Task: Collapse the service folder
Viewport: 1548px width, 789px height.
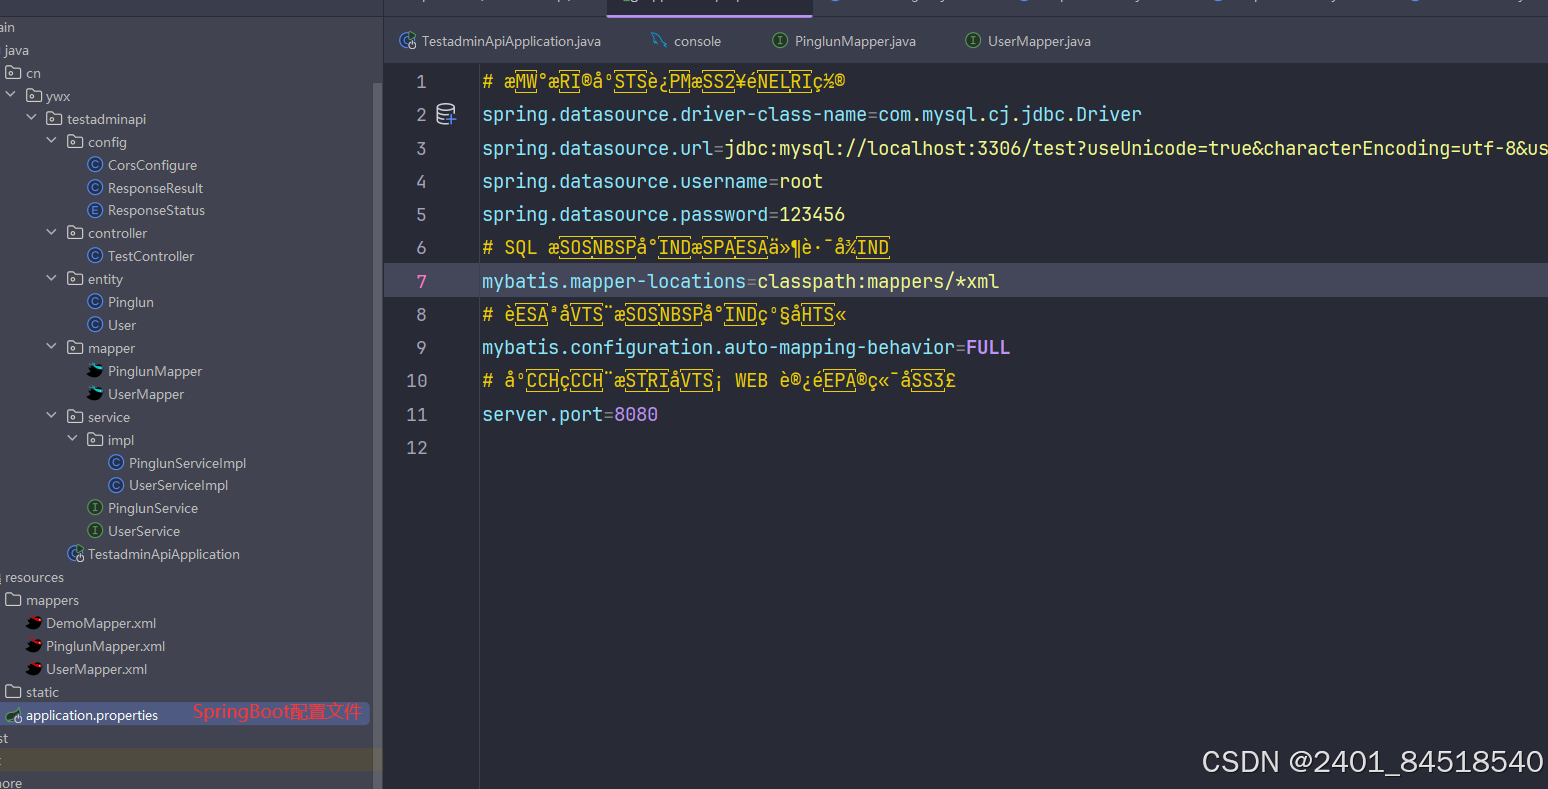Action: (x=52, y=416)
